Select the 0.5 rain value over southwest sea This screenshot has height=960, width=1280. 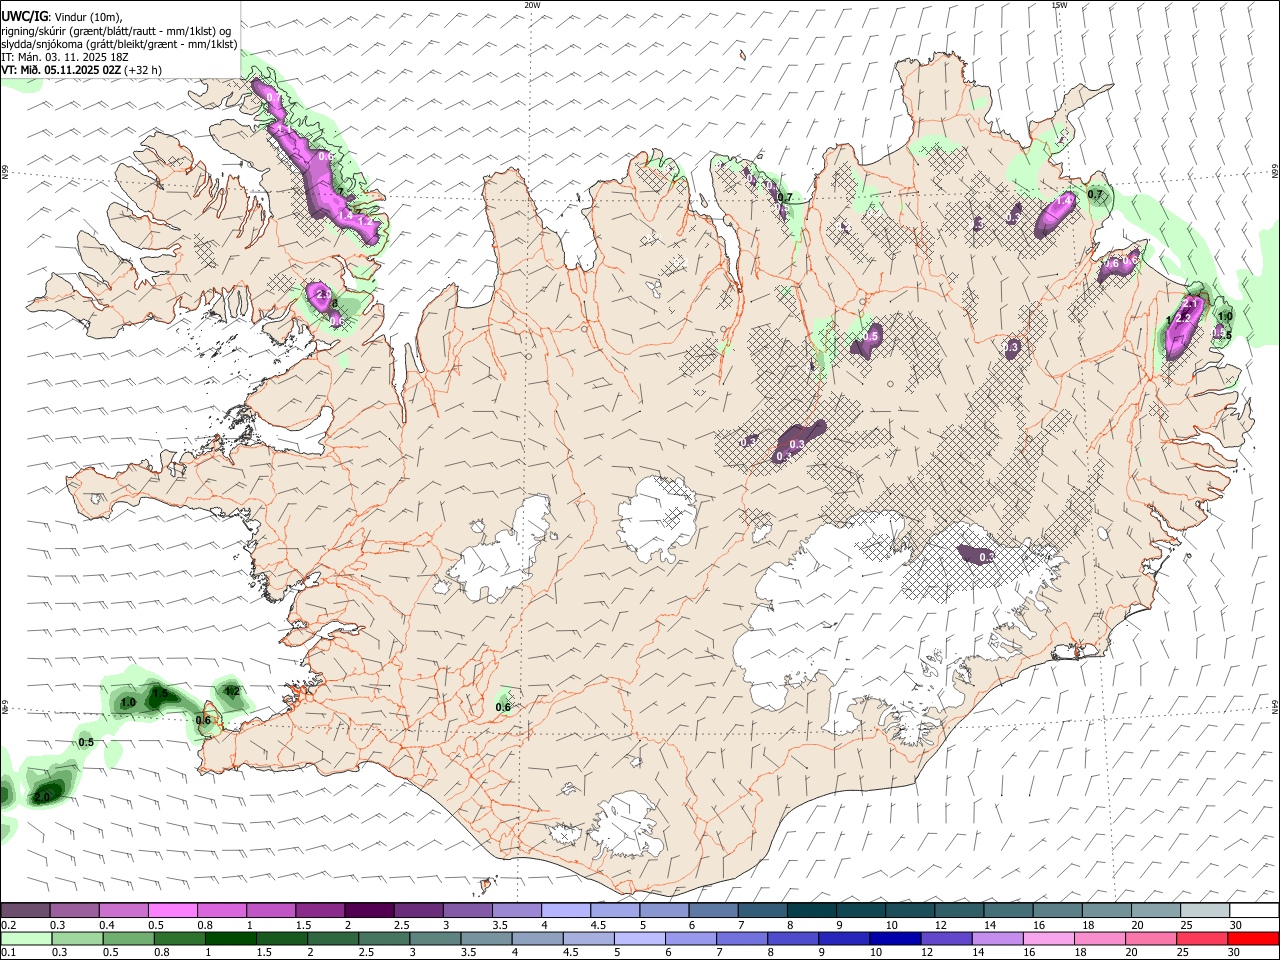pyautogui.click(x=86, y=742)
